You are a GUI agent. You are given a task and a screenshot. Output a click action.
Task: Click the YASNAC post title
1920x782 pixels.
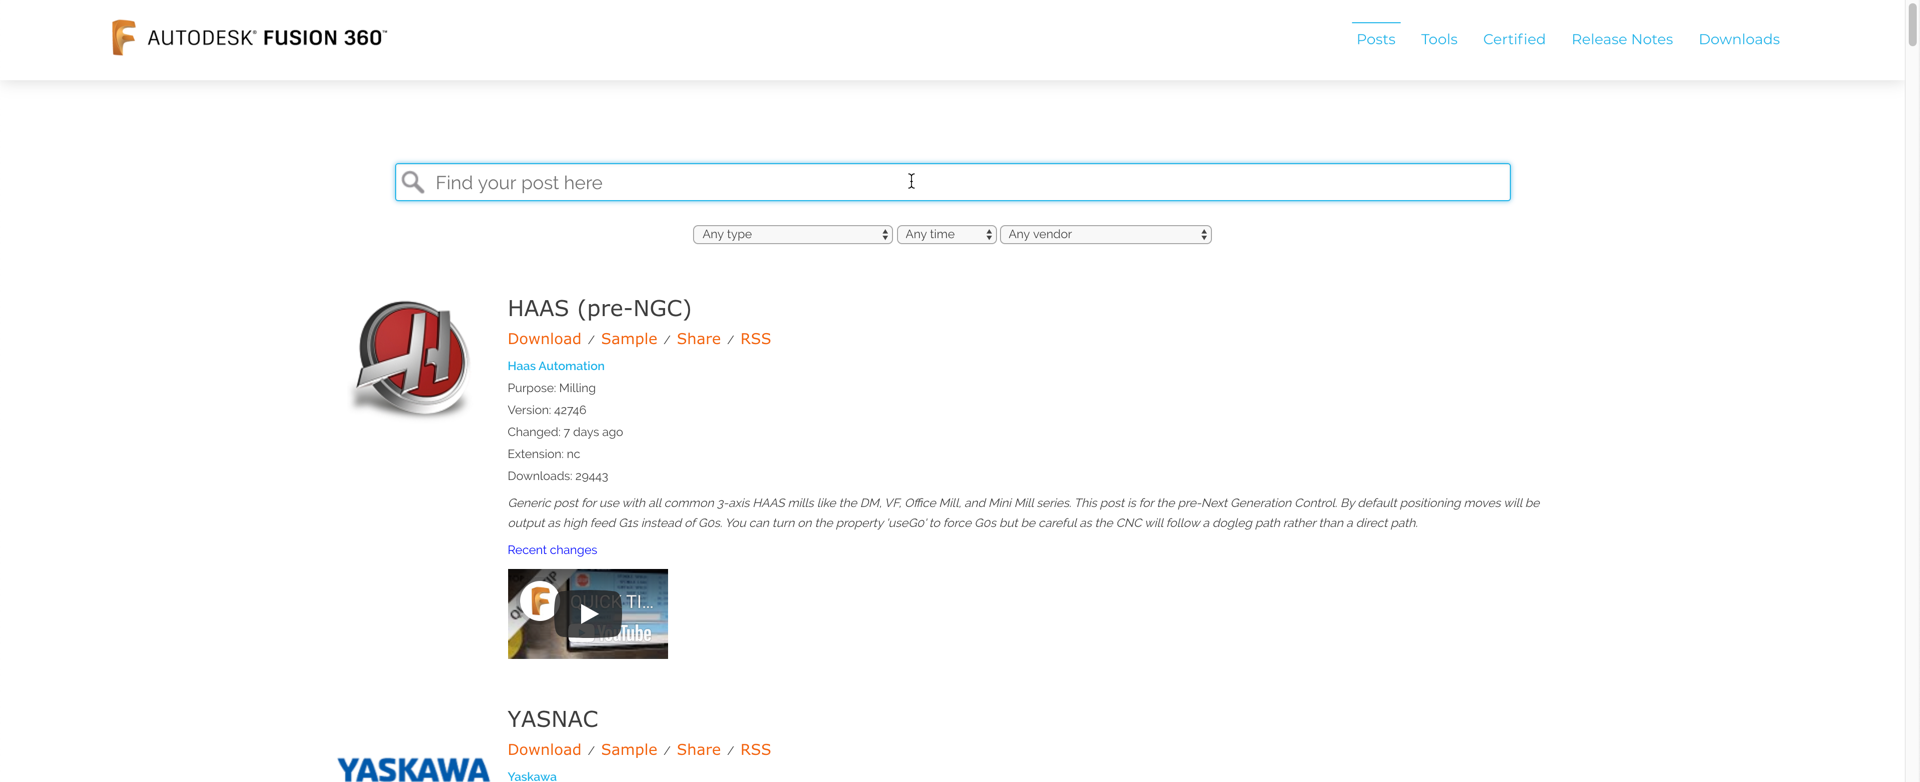tap(553, 719)
